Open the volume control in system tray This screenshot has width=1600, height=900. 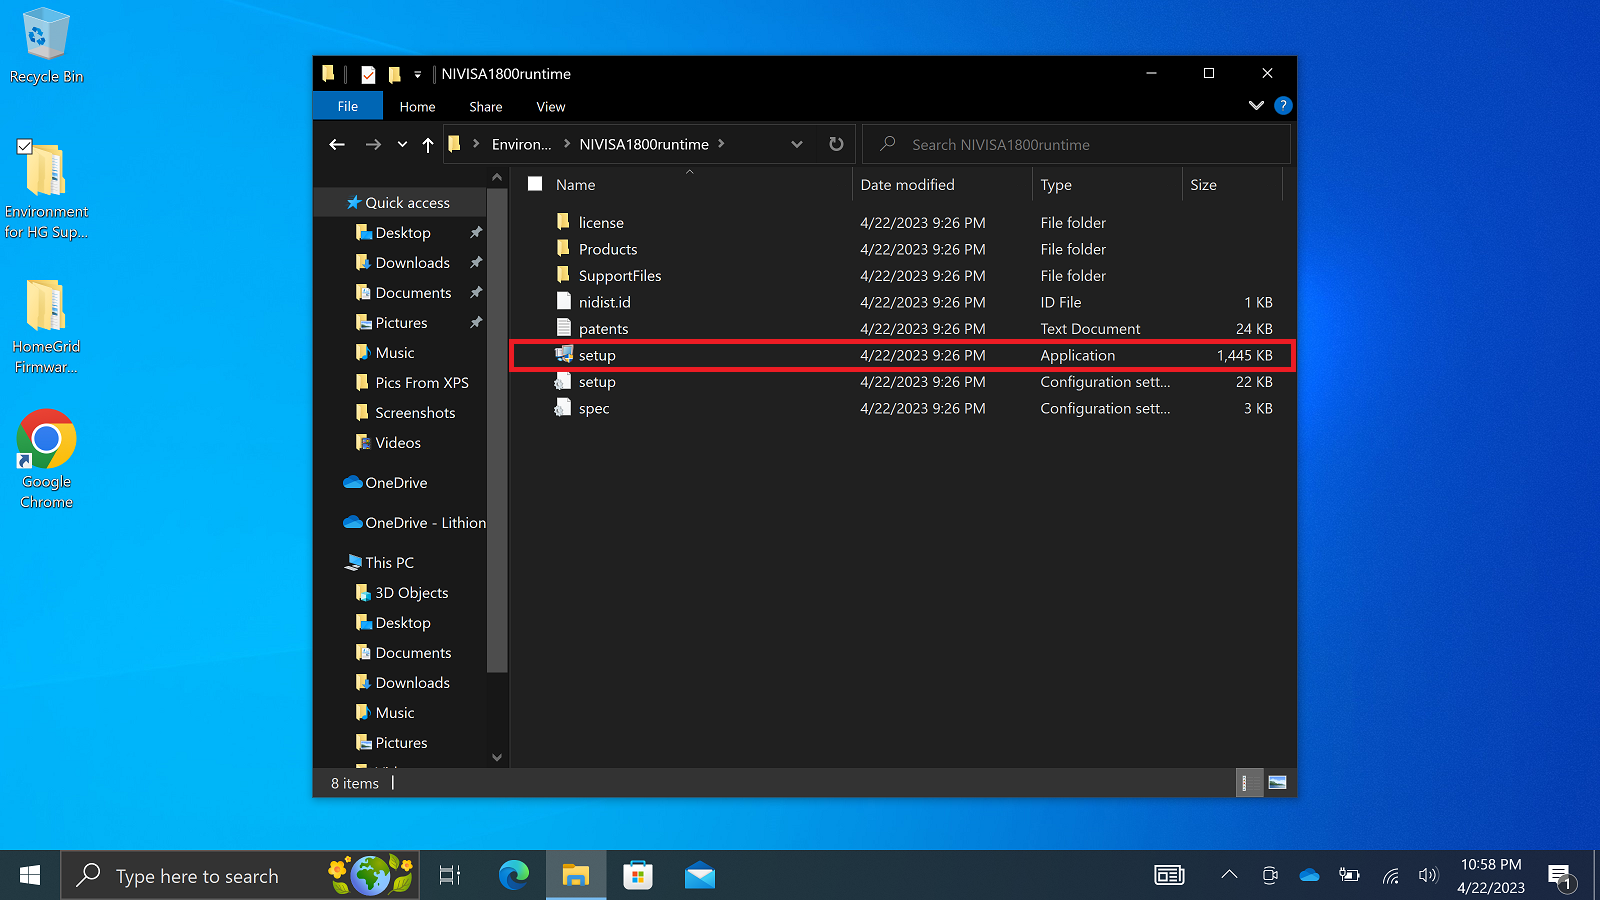1428,876
